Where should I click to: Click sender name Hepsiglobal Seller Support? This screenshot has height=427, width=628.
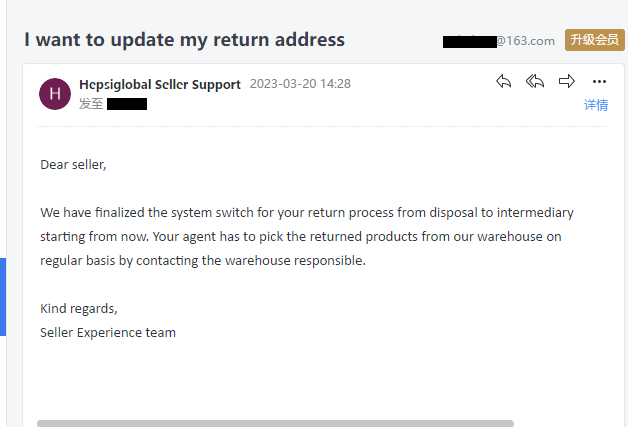point(160,85)
